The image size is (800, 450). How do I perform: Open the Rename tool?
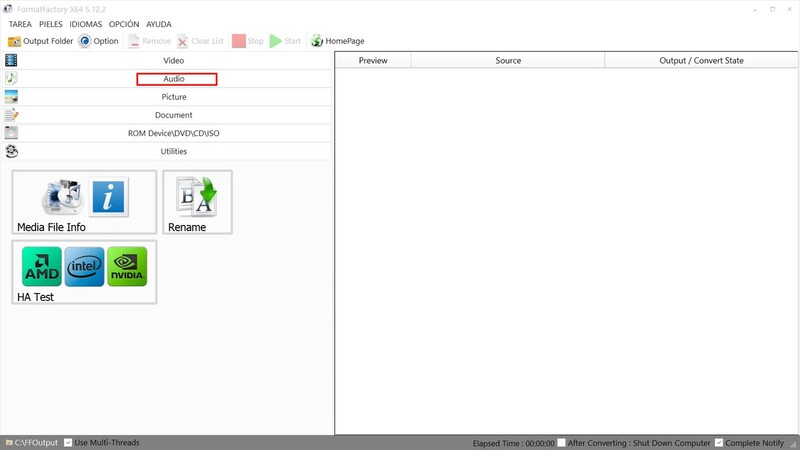197,202
